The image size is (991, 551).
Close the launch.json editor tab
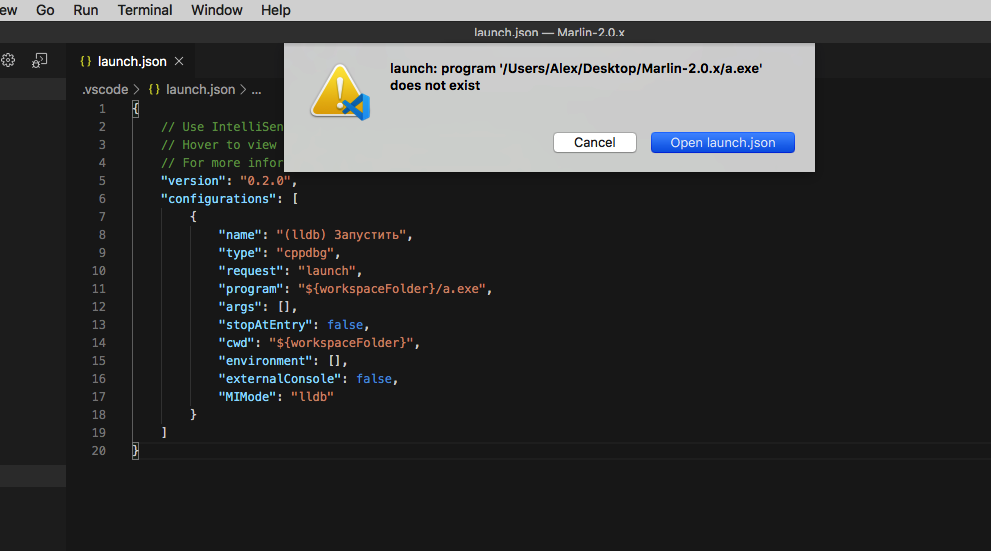point(179,61)
